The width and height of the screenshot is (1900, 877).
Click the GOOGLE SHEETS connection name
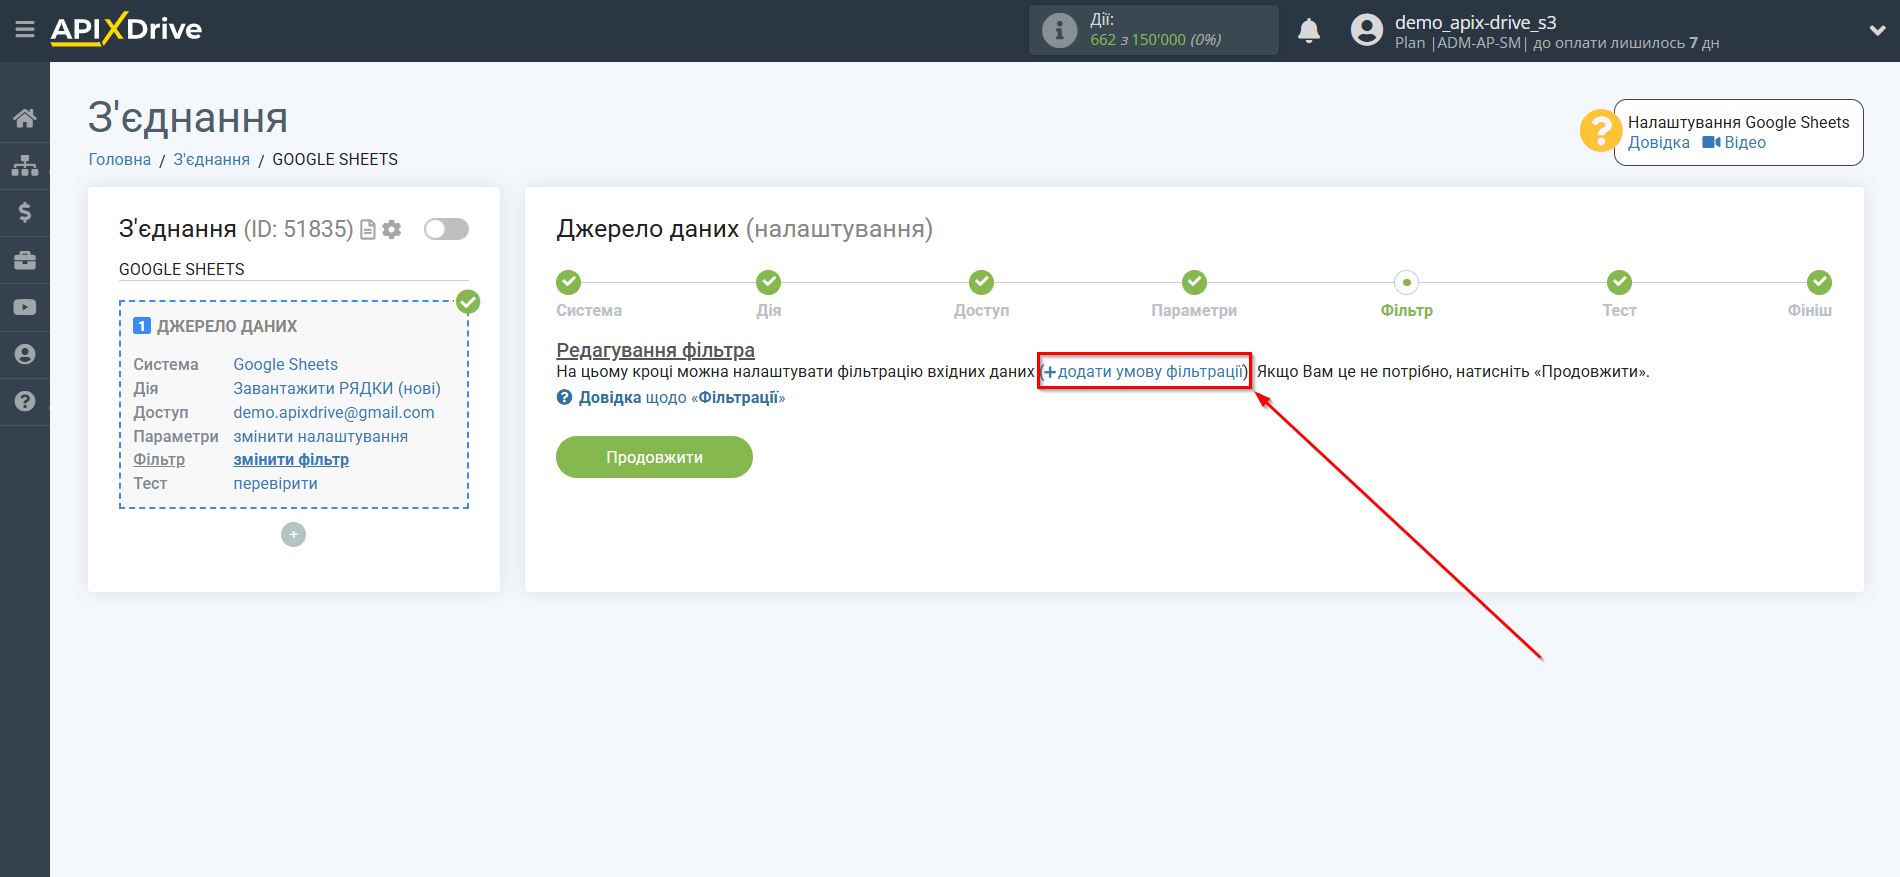[182, 270]
